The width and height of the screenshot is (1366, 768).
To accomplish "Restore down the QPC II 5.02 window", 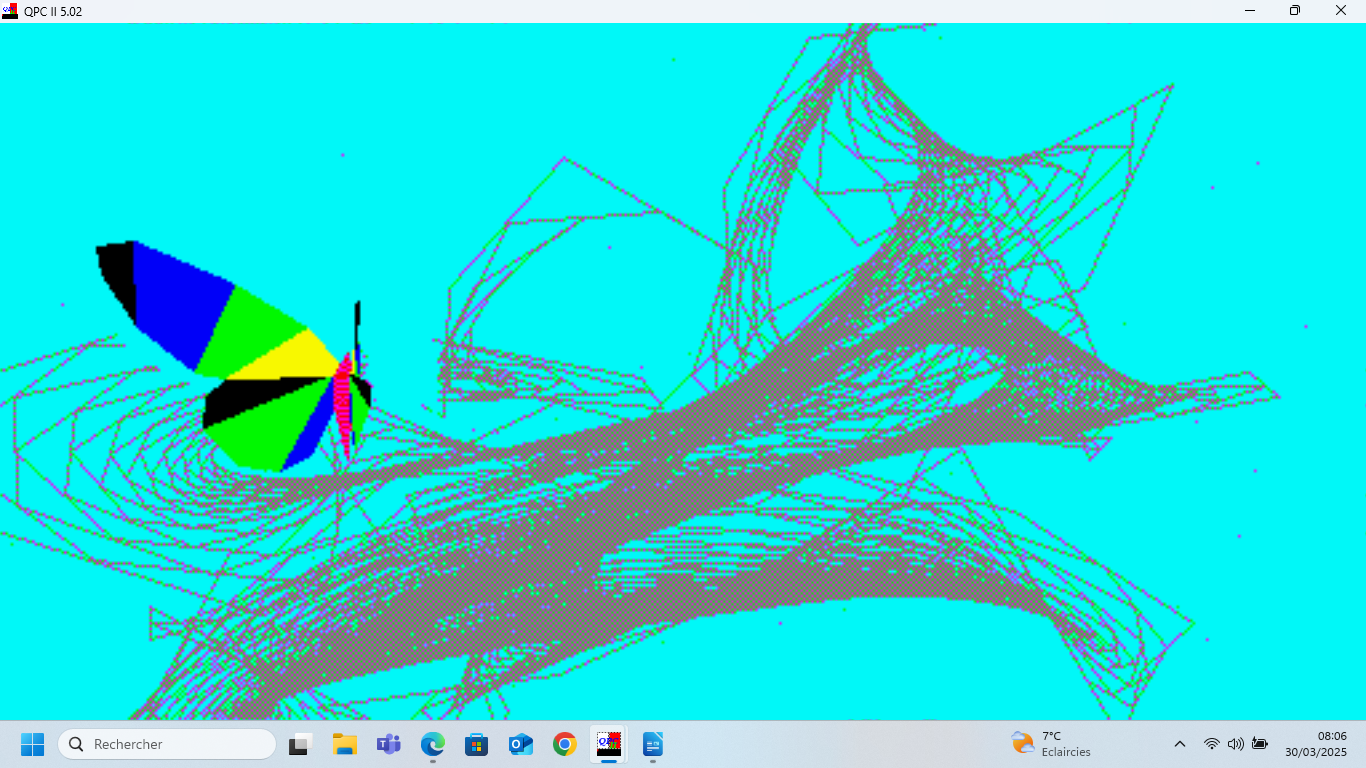I will click(x=1295, y=11).
